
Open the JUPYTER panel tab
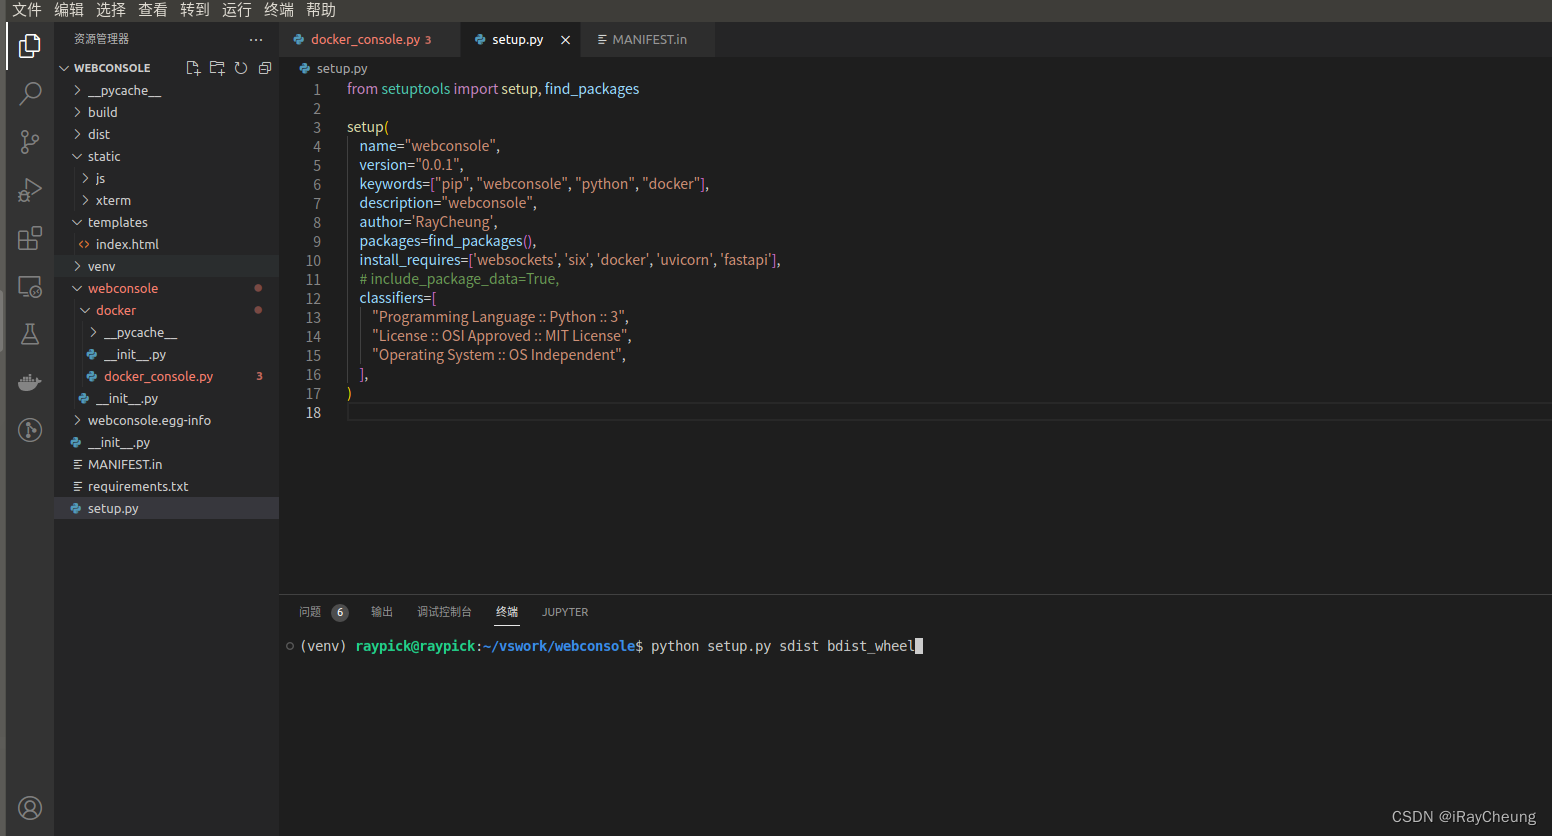[x=565, y=612]
